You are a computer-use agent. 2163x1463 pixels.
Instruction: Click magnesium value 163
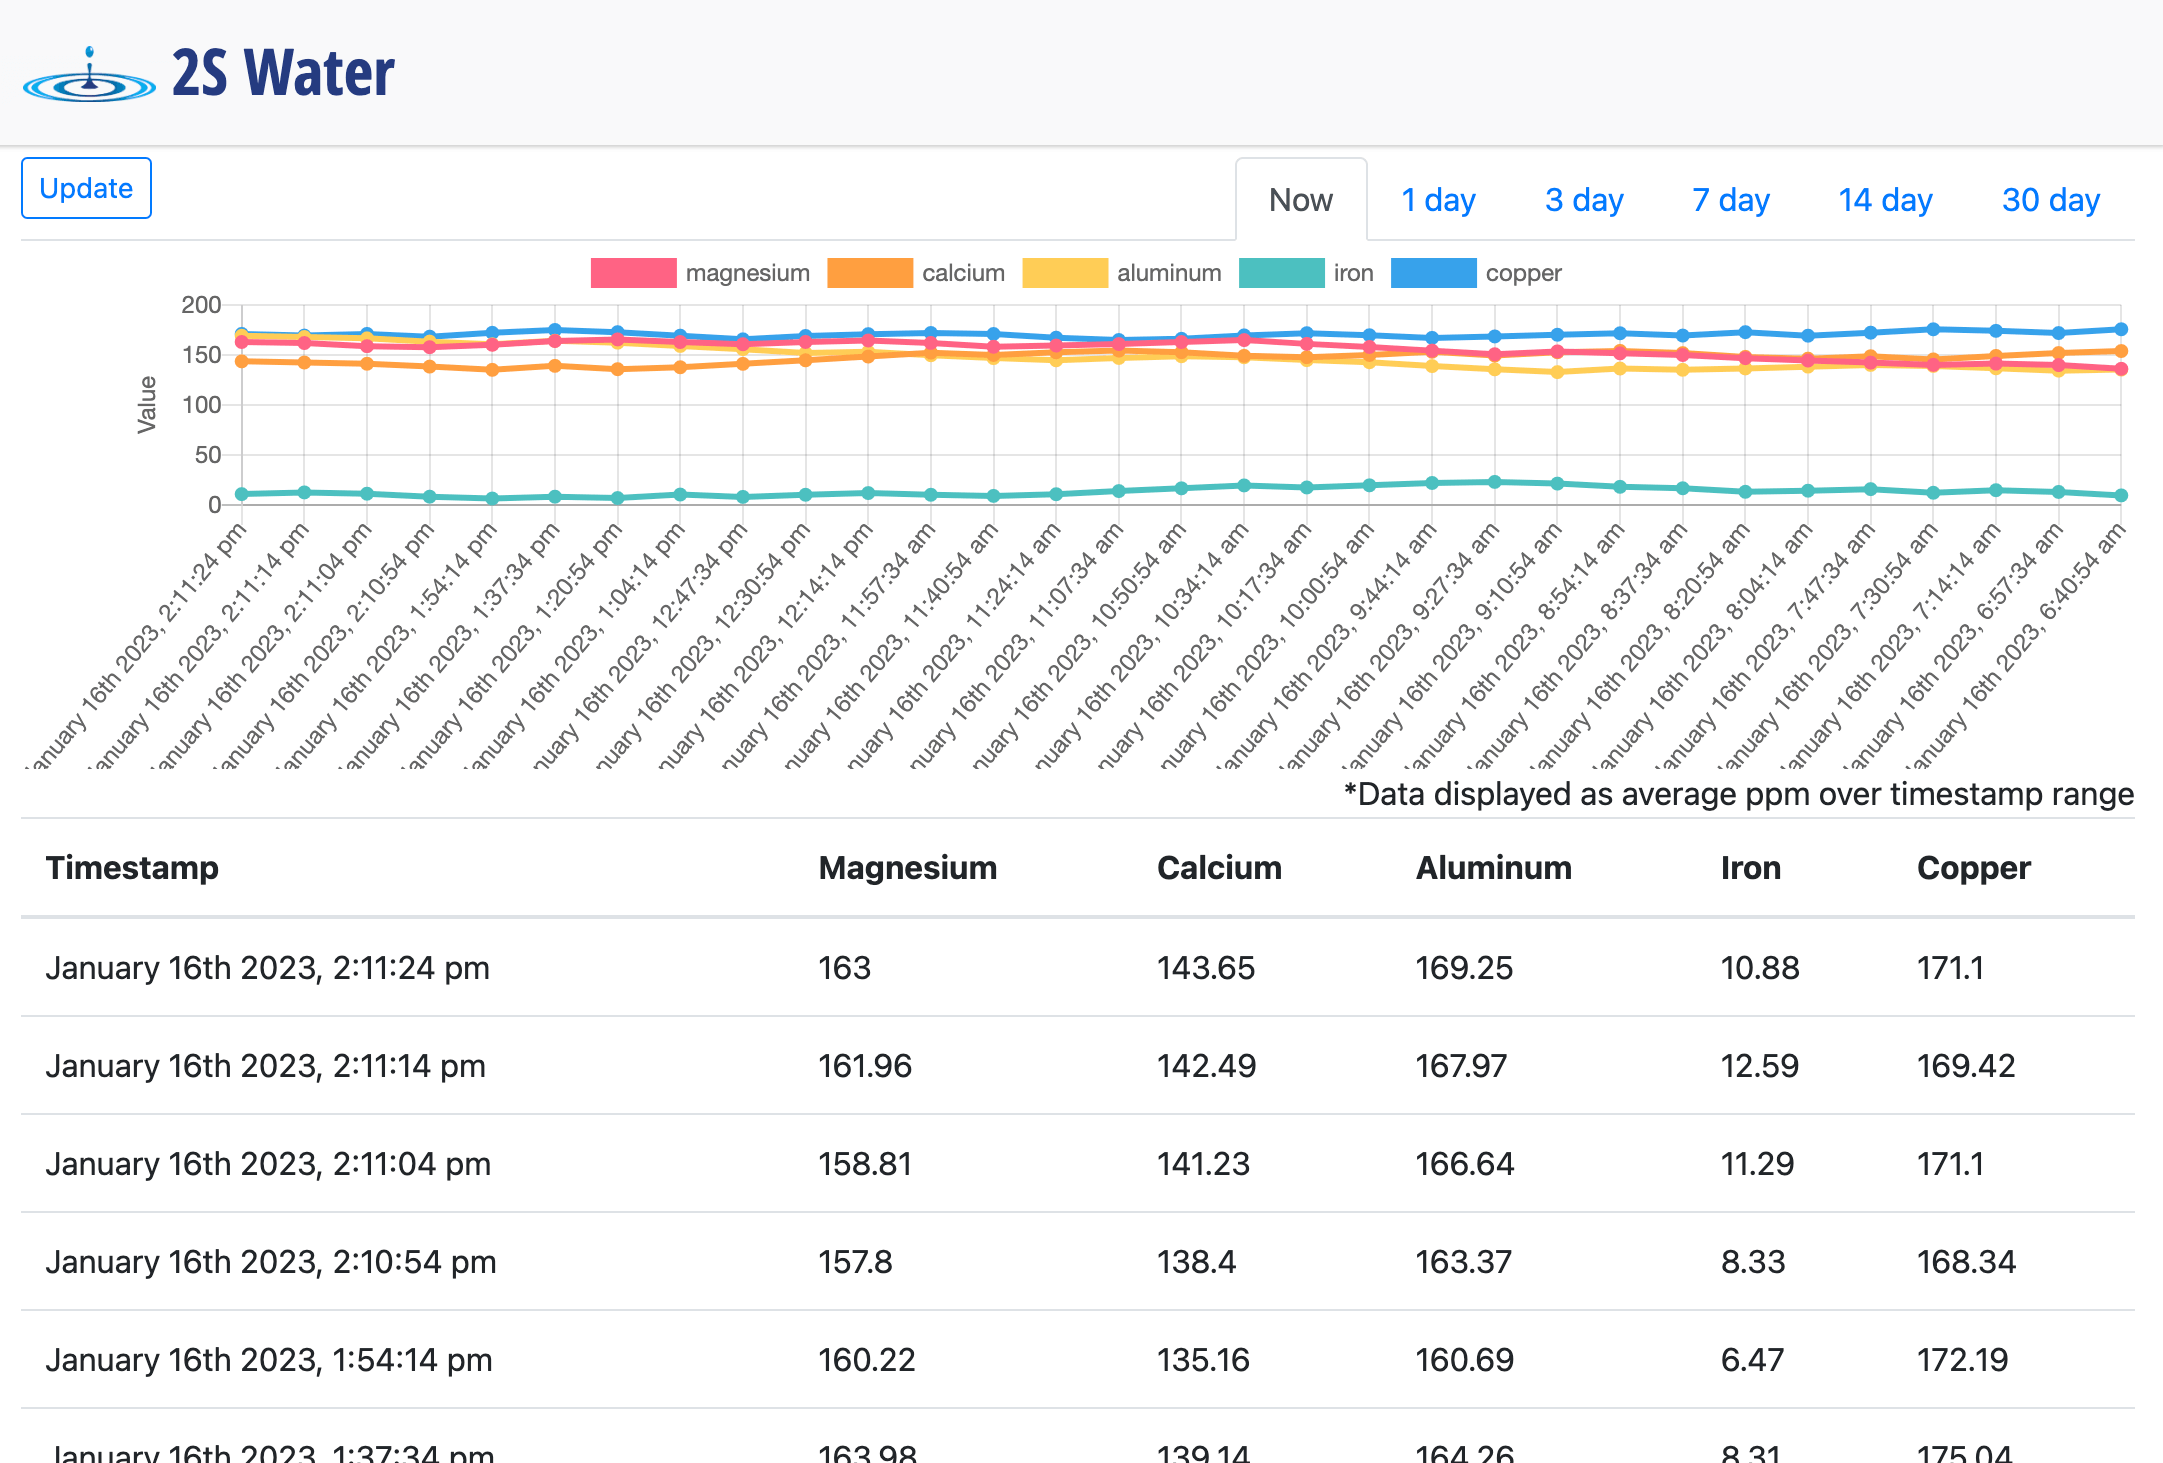[x=844, y=967]
